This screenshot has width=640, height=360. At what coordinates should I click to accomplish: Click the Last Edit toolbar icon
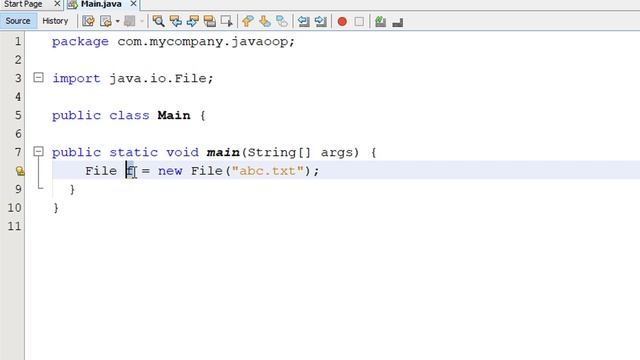[88, 21]
